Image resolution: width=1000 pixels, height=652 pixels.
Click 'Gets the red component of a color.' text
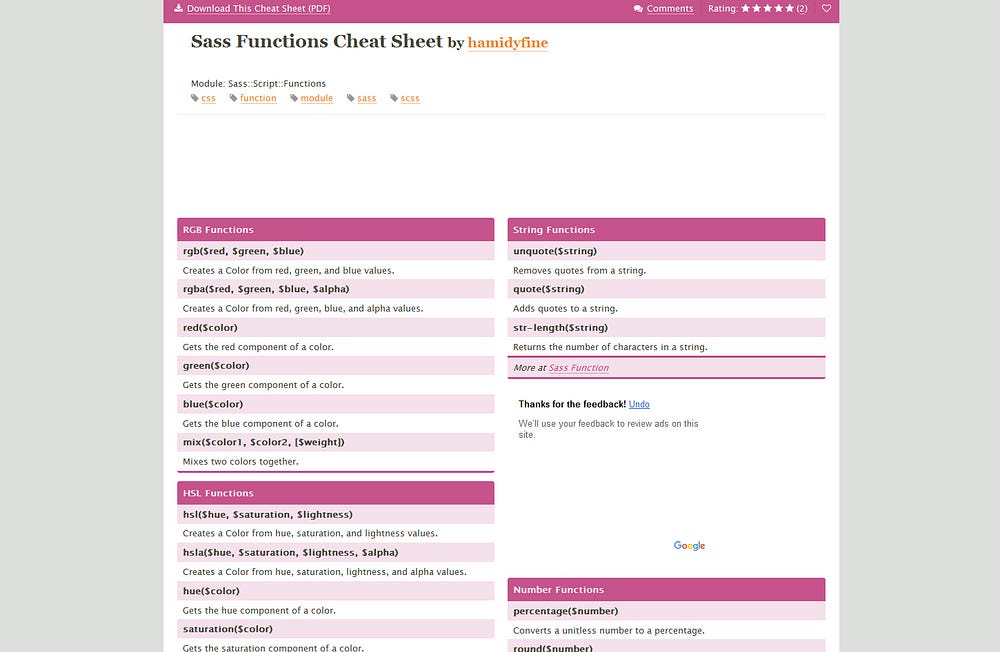point(258,347)
